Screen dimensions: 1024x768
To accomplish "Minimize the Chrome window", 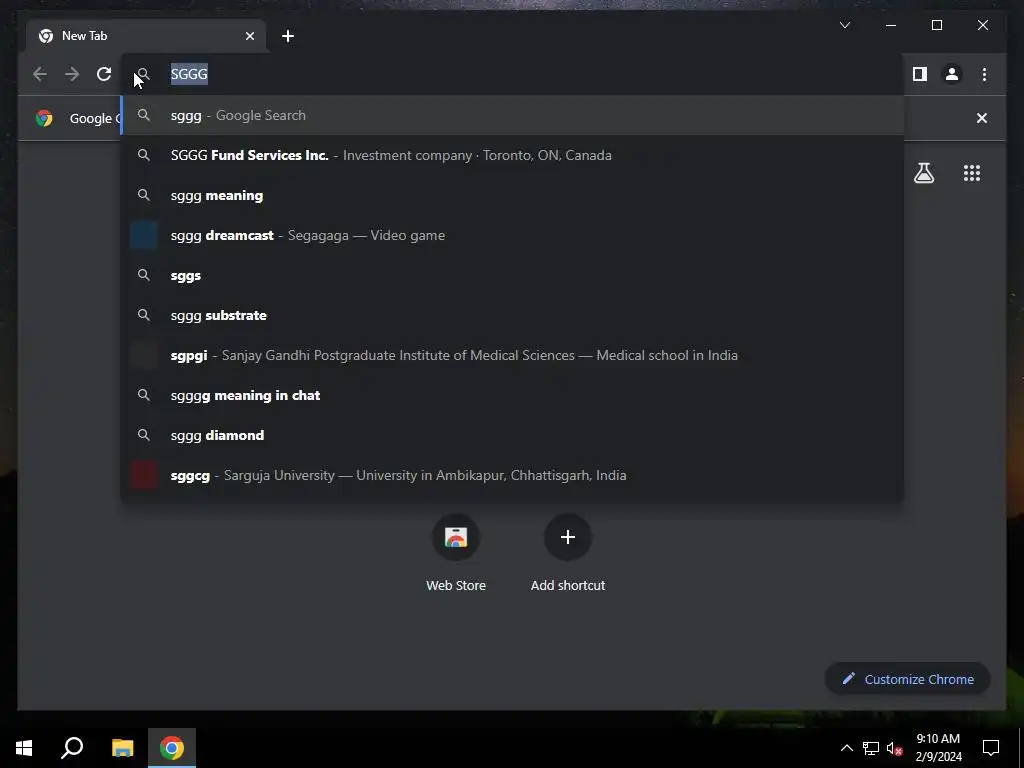I will click(891, 25).
